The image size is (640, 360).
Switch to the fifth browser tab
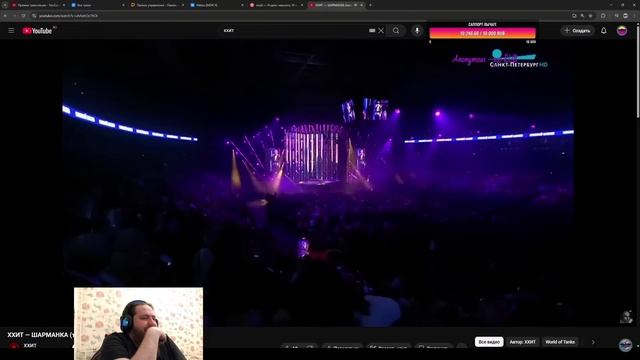pos(276,5)
